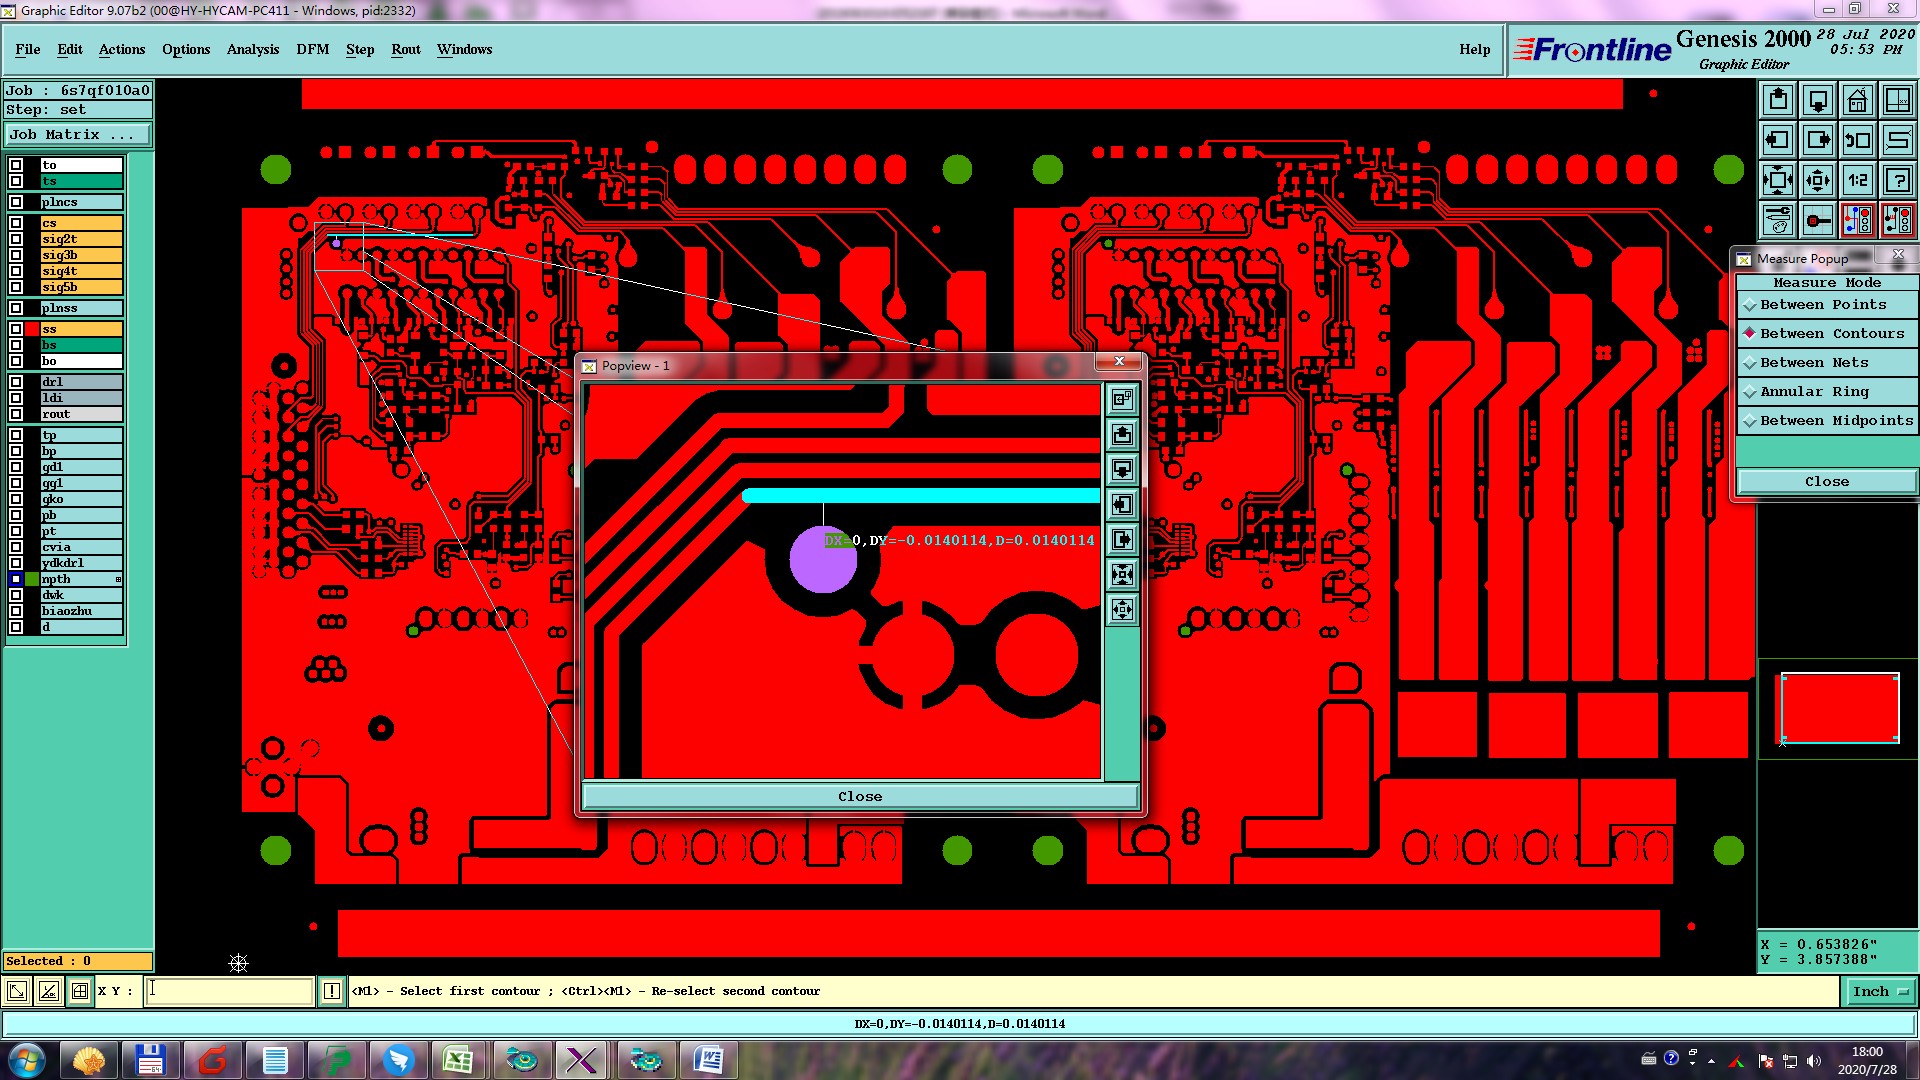Viewport: 1920px width, 1080px height.
Task: Open the Job Matrix button
Action: (78, 135)
